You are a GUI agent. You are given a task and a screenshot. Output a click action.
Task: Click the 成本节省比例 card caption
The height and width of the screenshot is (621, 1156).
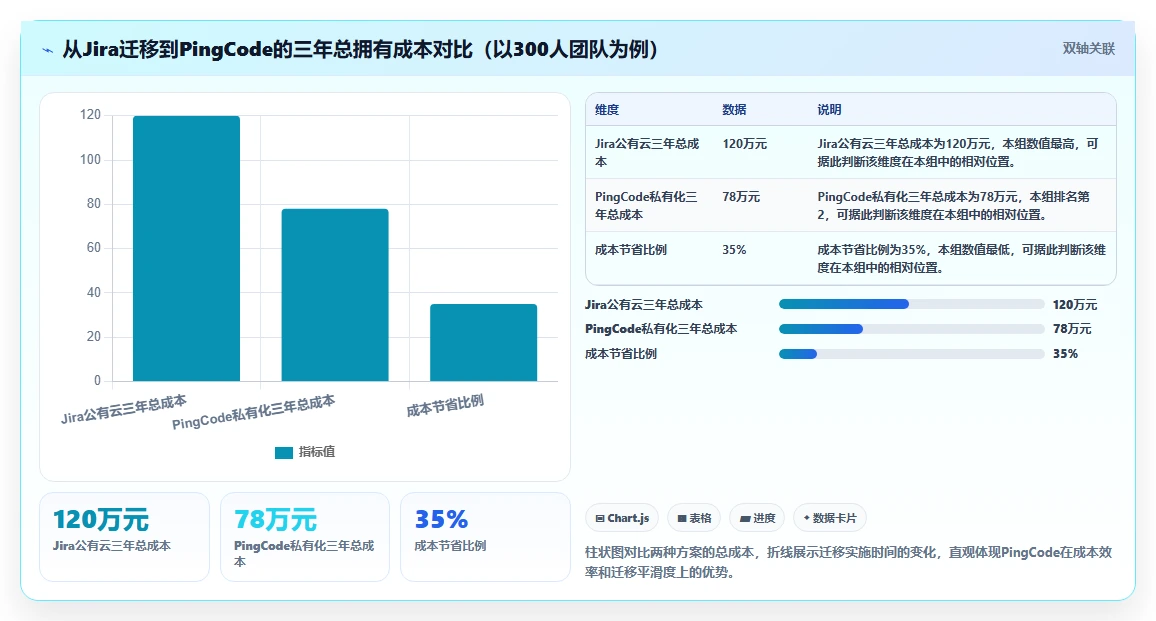(x=450, y=546)
